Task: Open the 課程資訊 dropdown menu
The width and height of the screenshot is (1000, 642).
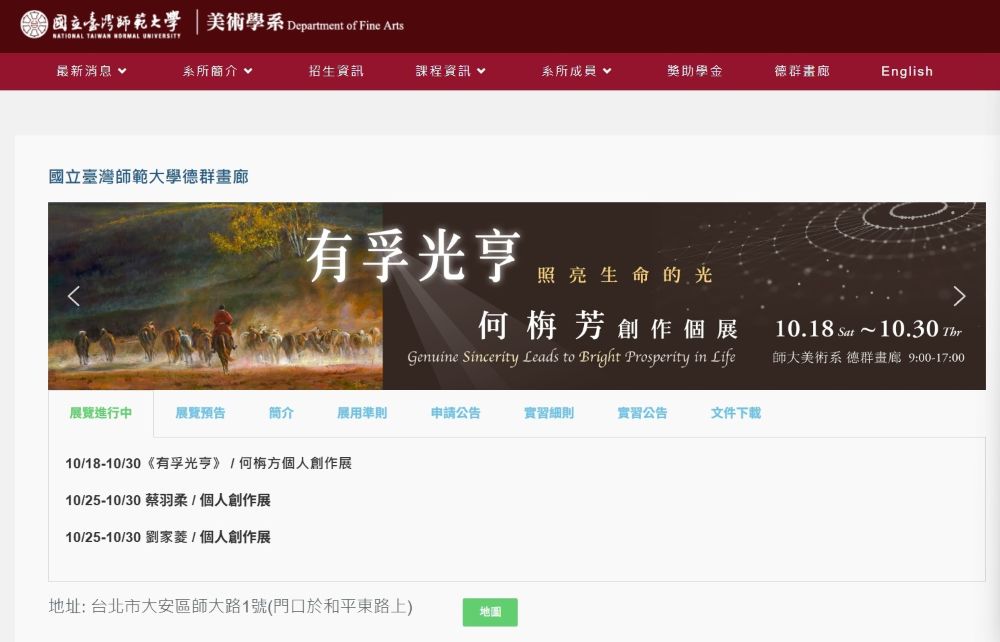Action: click(x=450, y=71)
